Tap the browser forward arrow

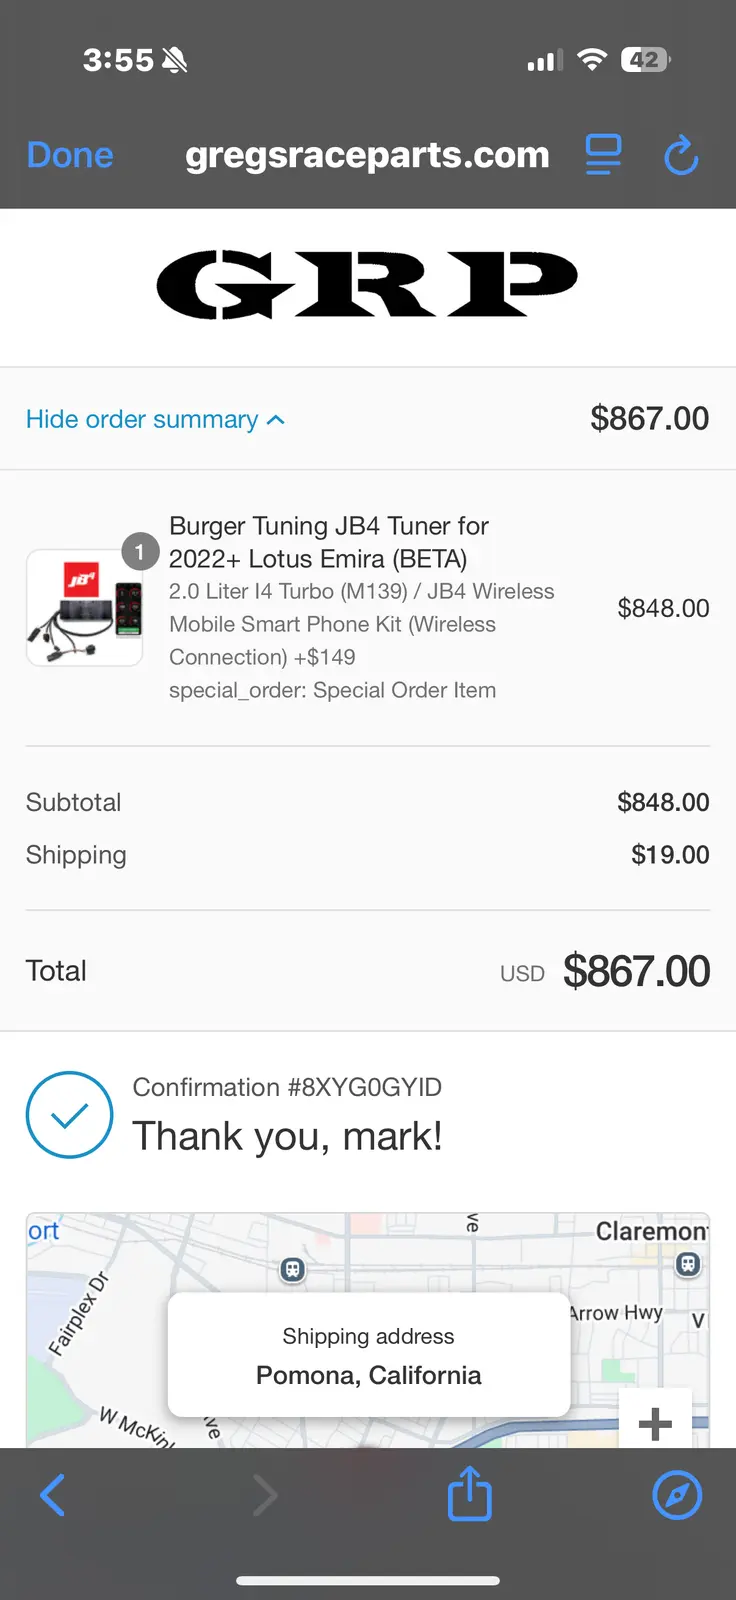pyautogui.click(x=265, y=1495)
